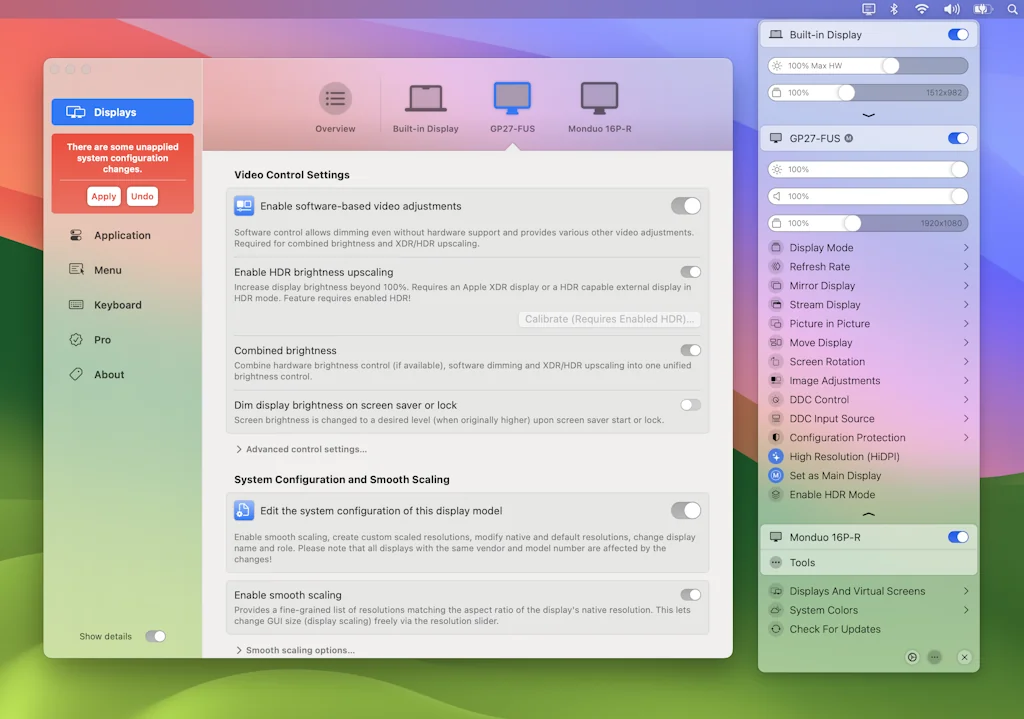Click the brightness sun icon beside GP27-FUS slider

click(776, 169)
